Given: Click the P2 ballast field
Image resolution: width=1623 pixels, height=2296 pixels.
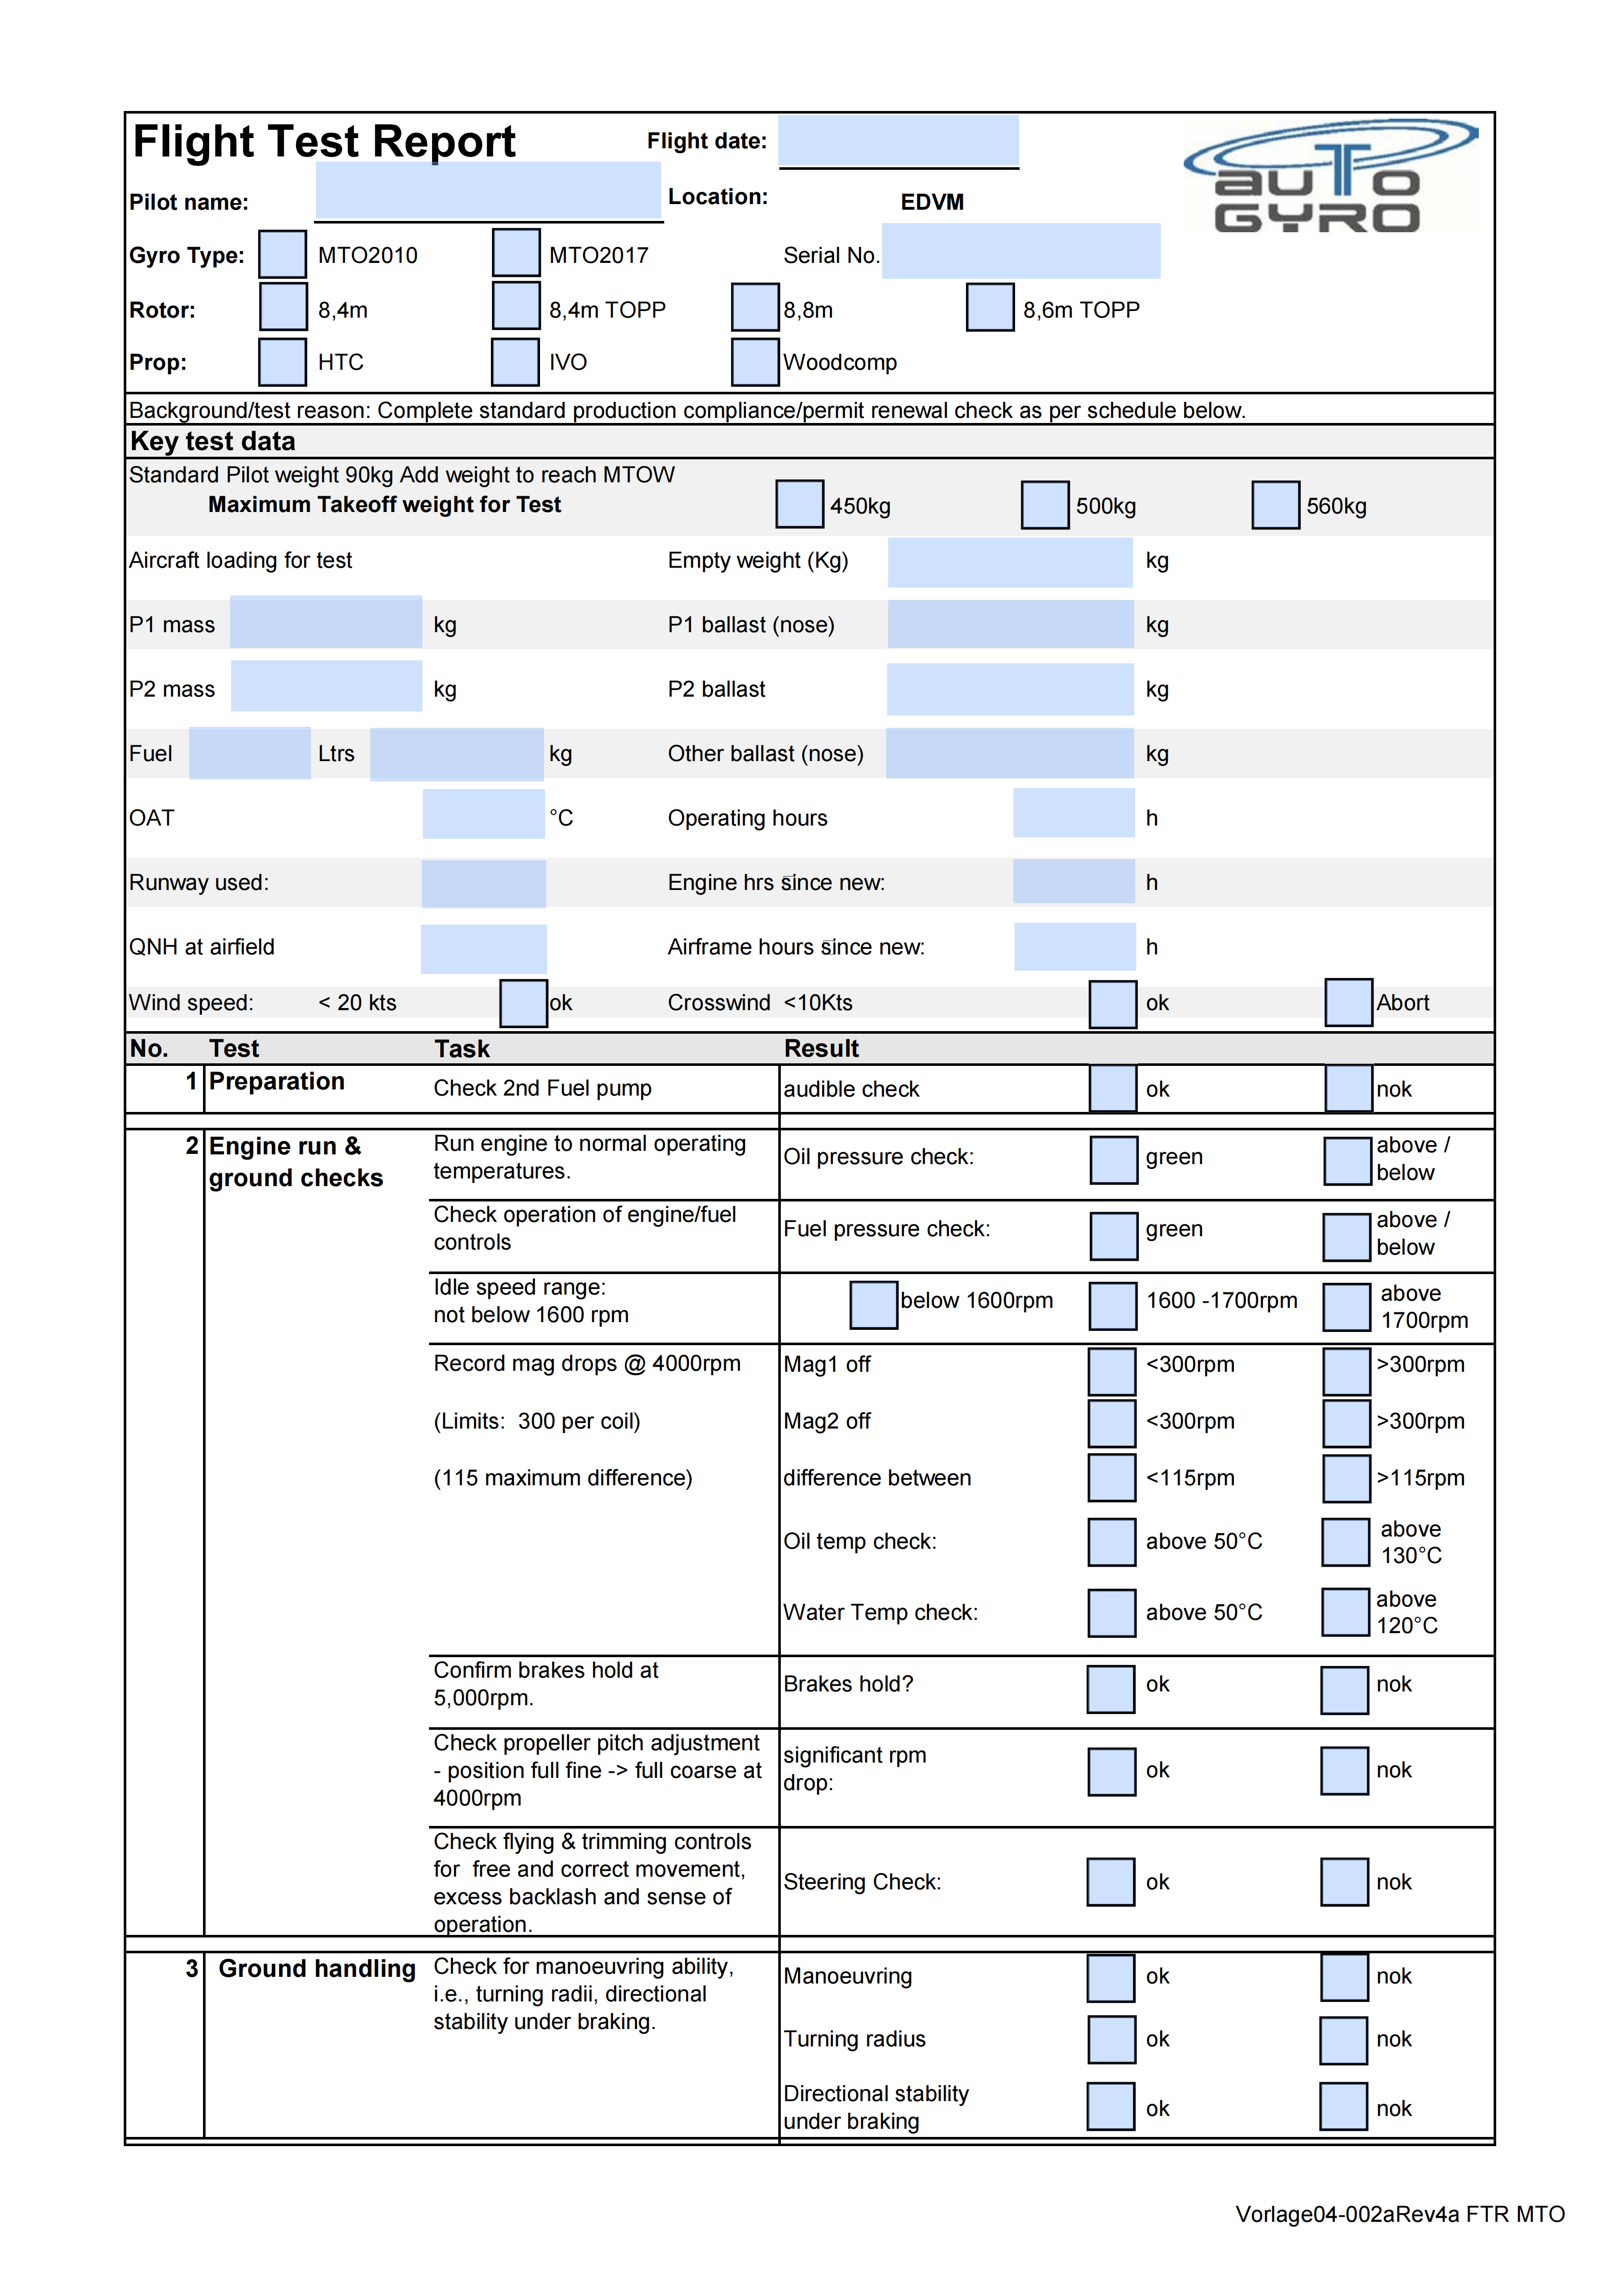Looking at the screenshot, I should 1010,690.
